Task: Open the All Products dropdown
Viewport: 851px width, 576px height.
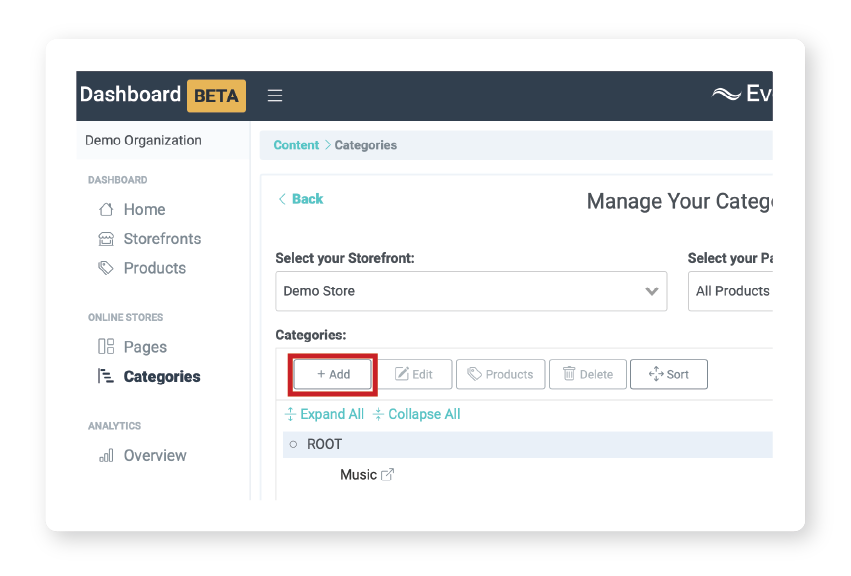Action: (731, 291)
